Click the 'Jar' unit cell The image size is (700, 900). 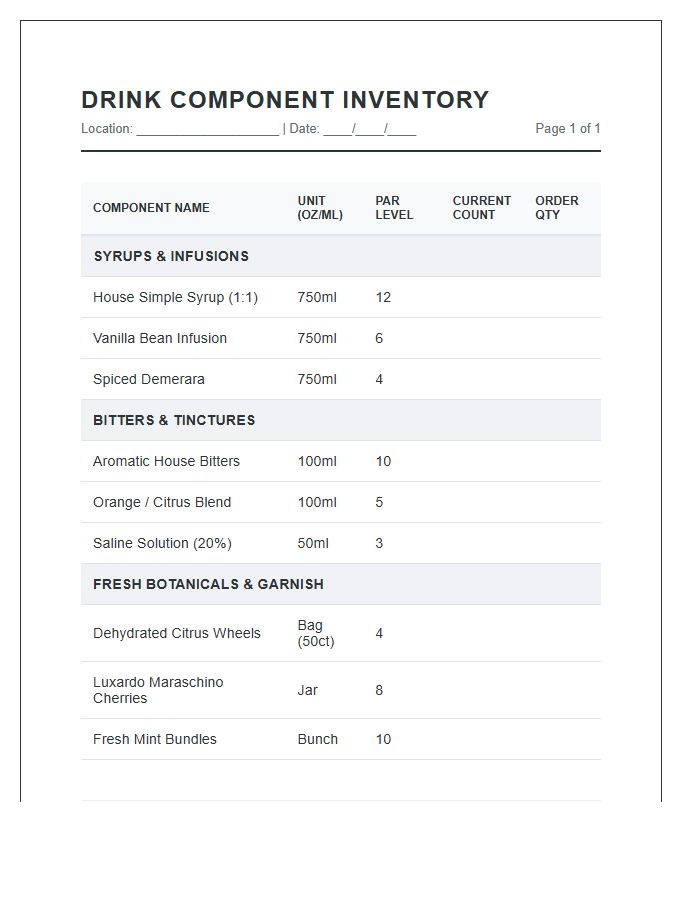[308, 690]
